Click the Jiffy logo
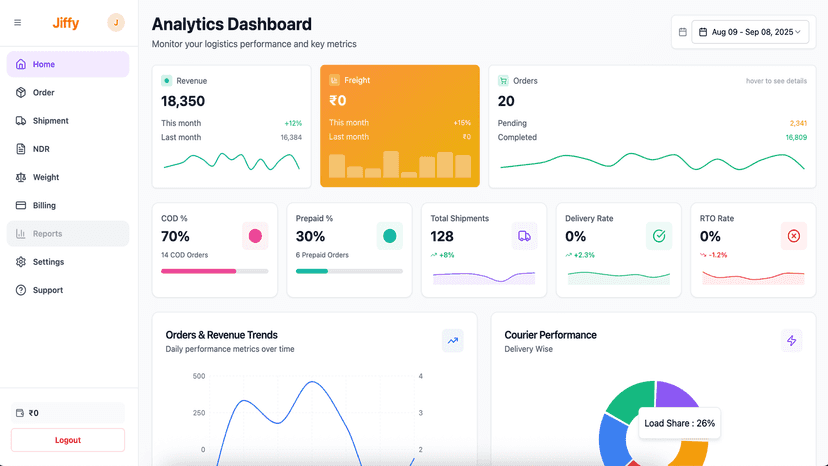The width and height of the screenshot is (828, 466). [65, 23]
